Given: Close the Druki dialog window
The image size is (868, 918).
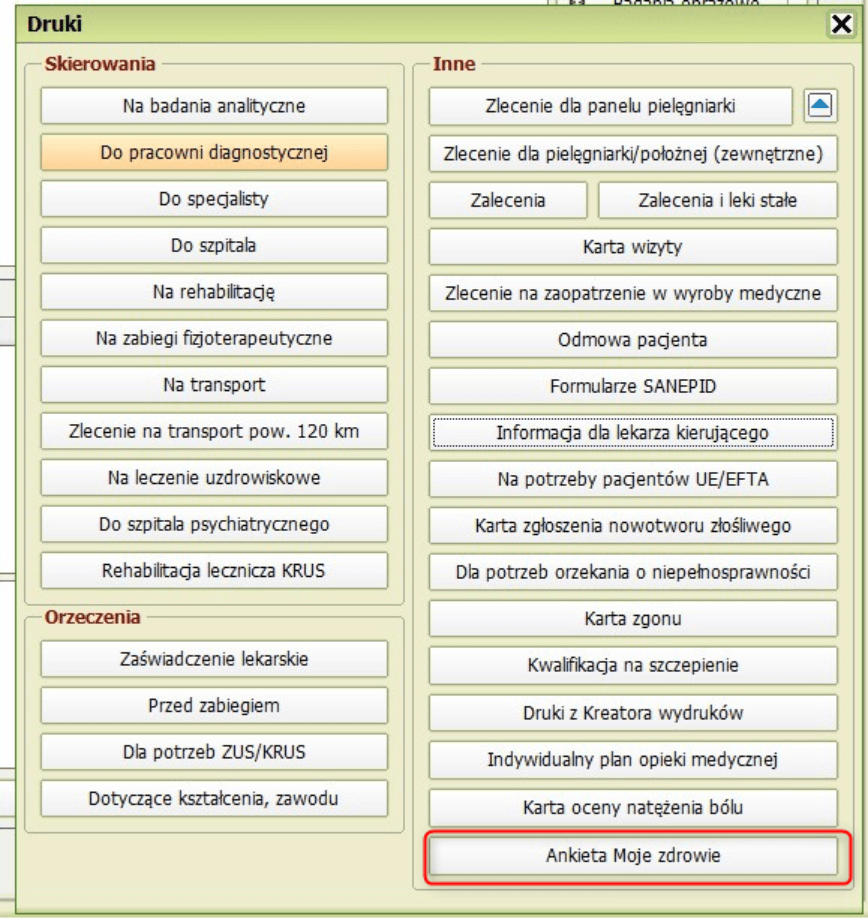Looking at the screenshot, I should click(841, 25).
